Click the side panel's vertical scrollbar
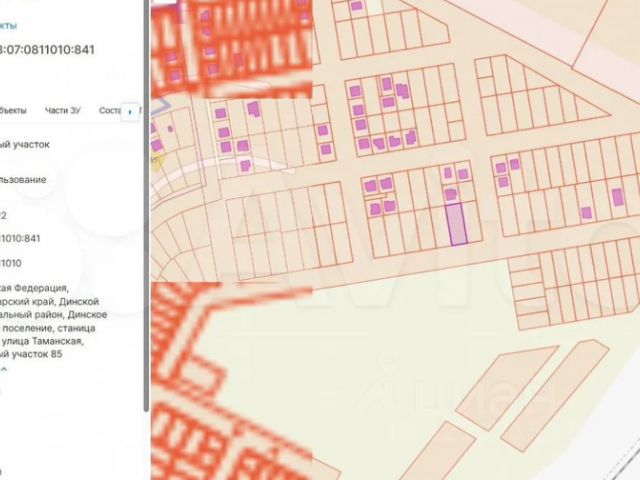Image resolution: width=640 pixels, height=480 pixels. (x=147, y=204)
